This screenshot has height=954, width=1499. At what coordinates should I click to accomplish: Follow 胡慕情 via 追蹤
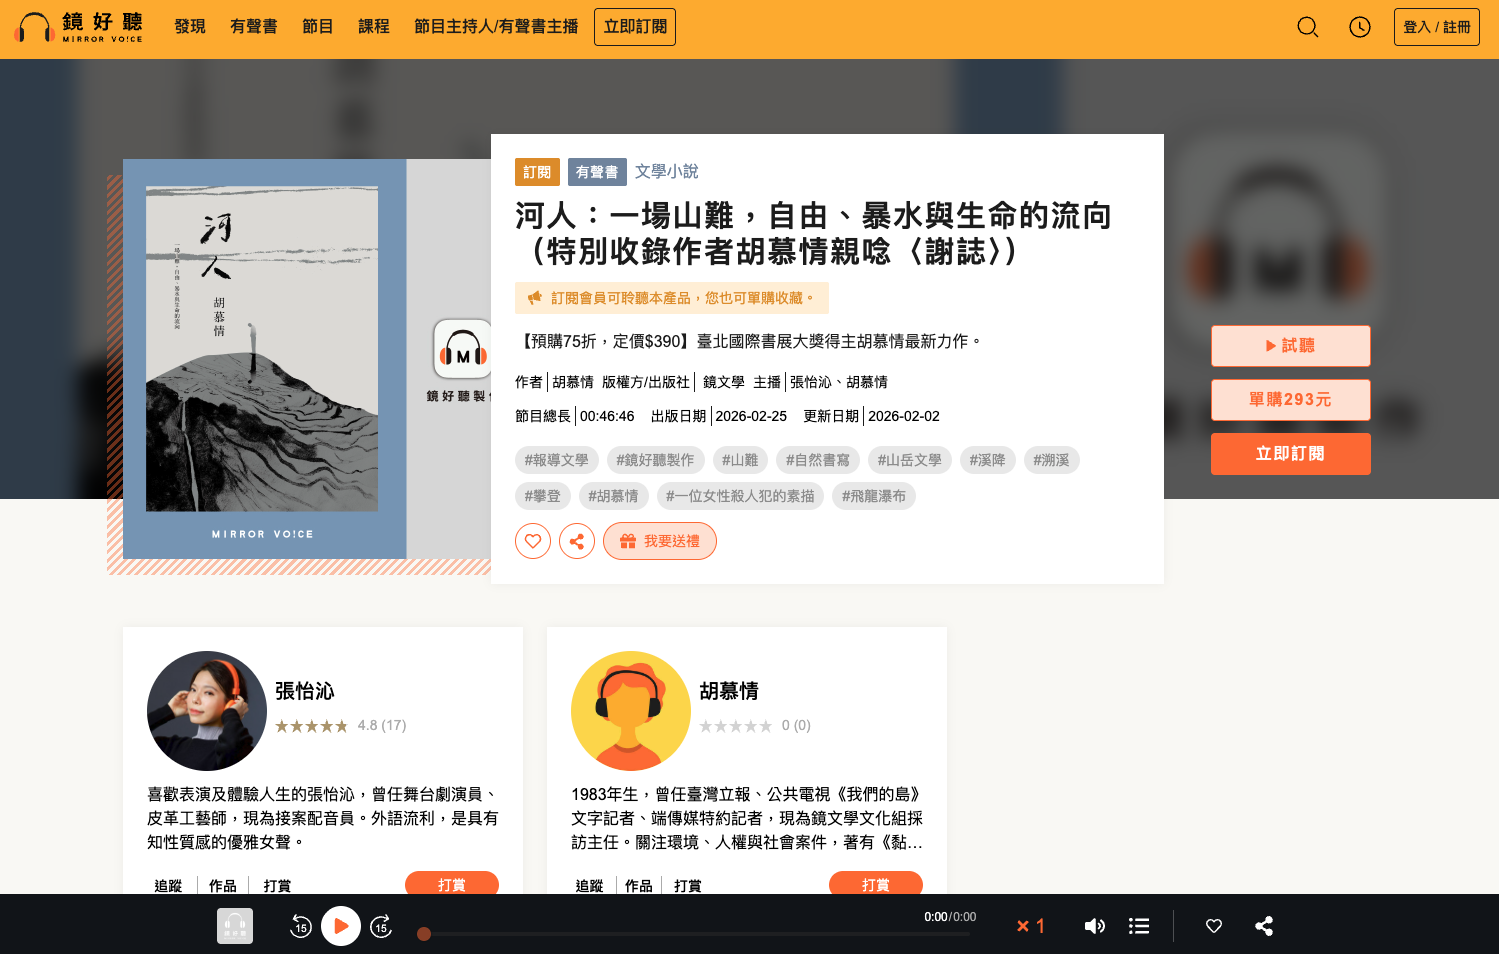590,886
